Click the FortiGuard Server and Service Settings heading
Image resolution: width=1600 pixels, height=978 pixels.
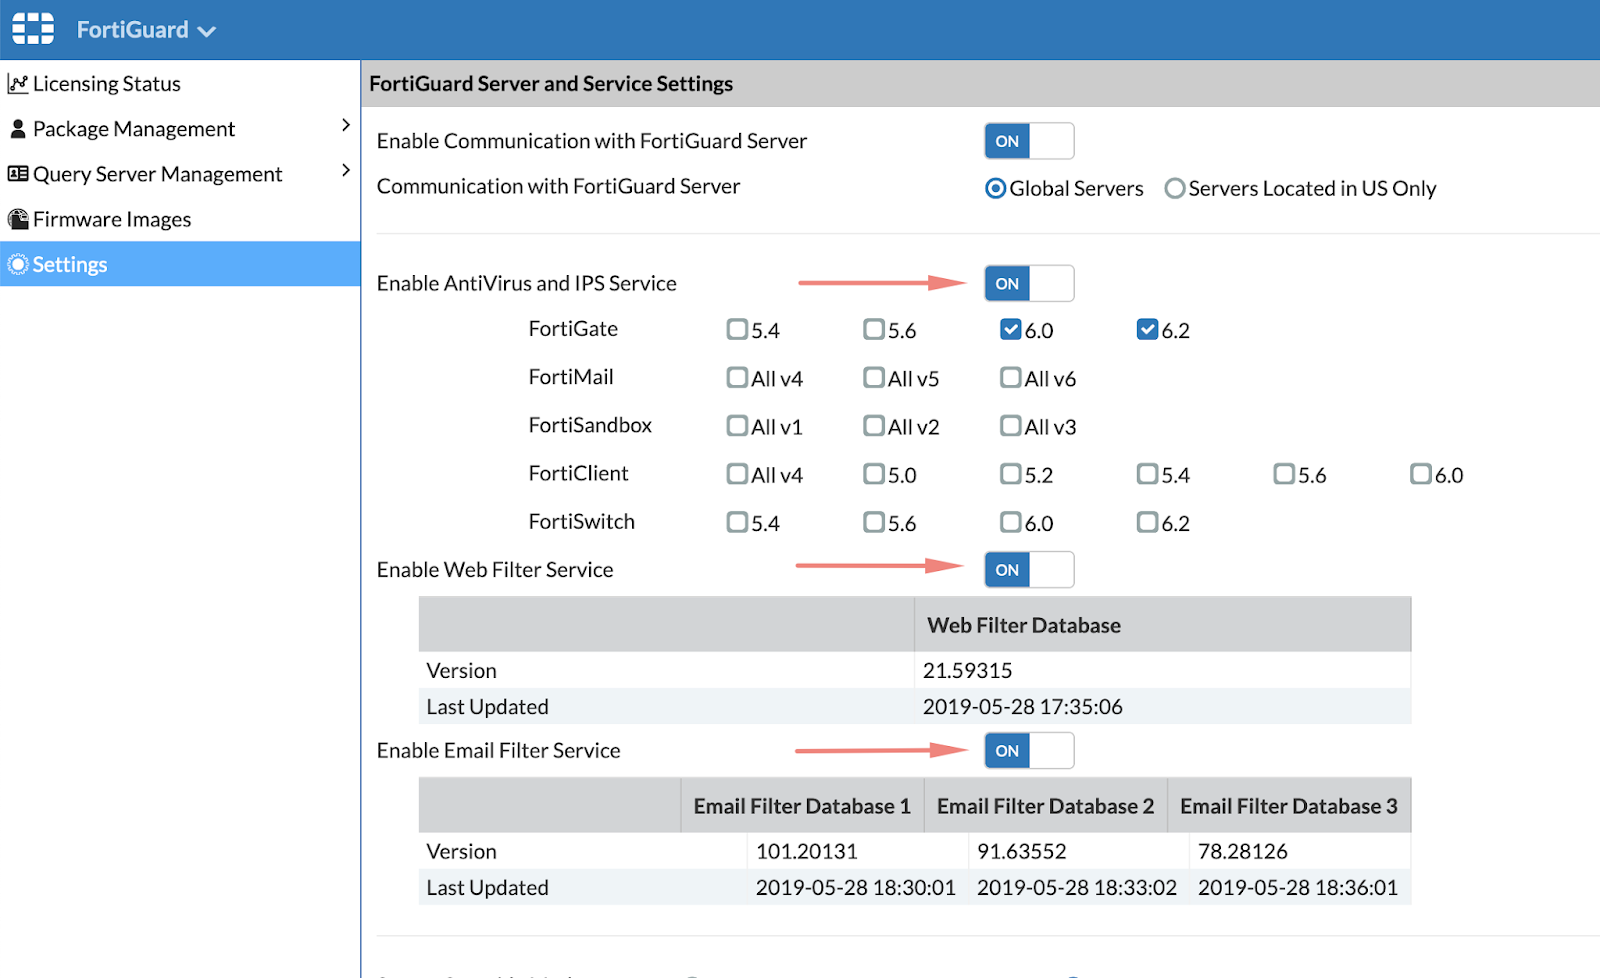(x=551, y=84)
